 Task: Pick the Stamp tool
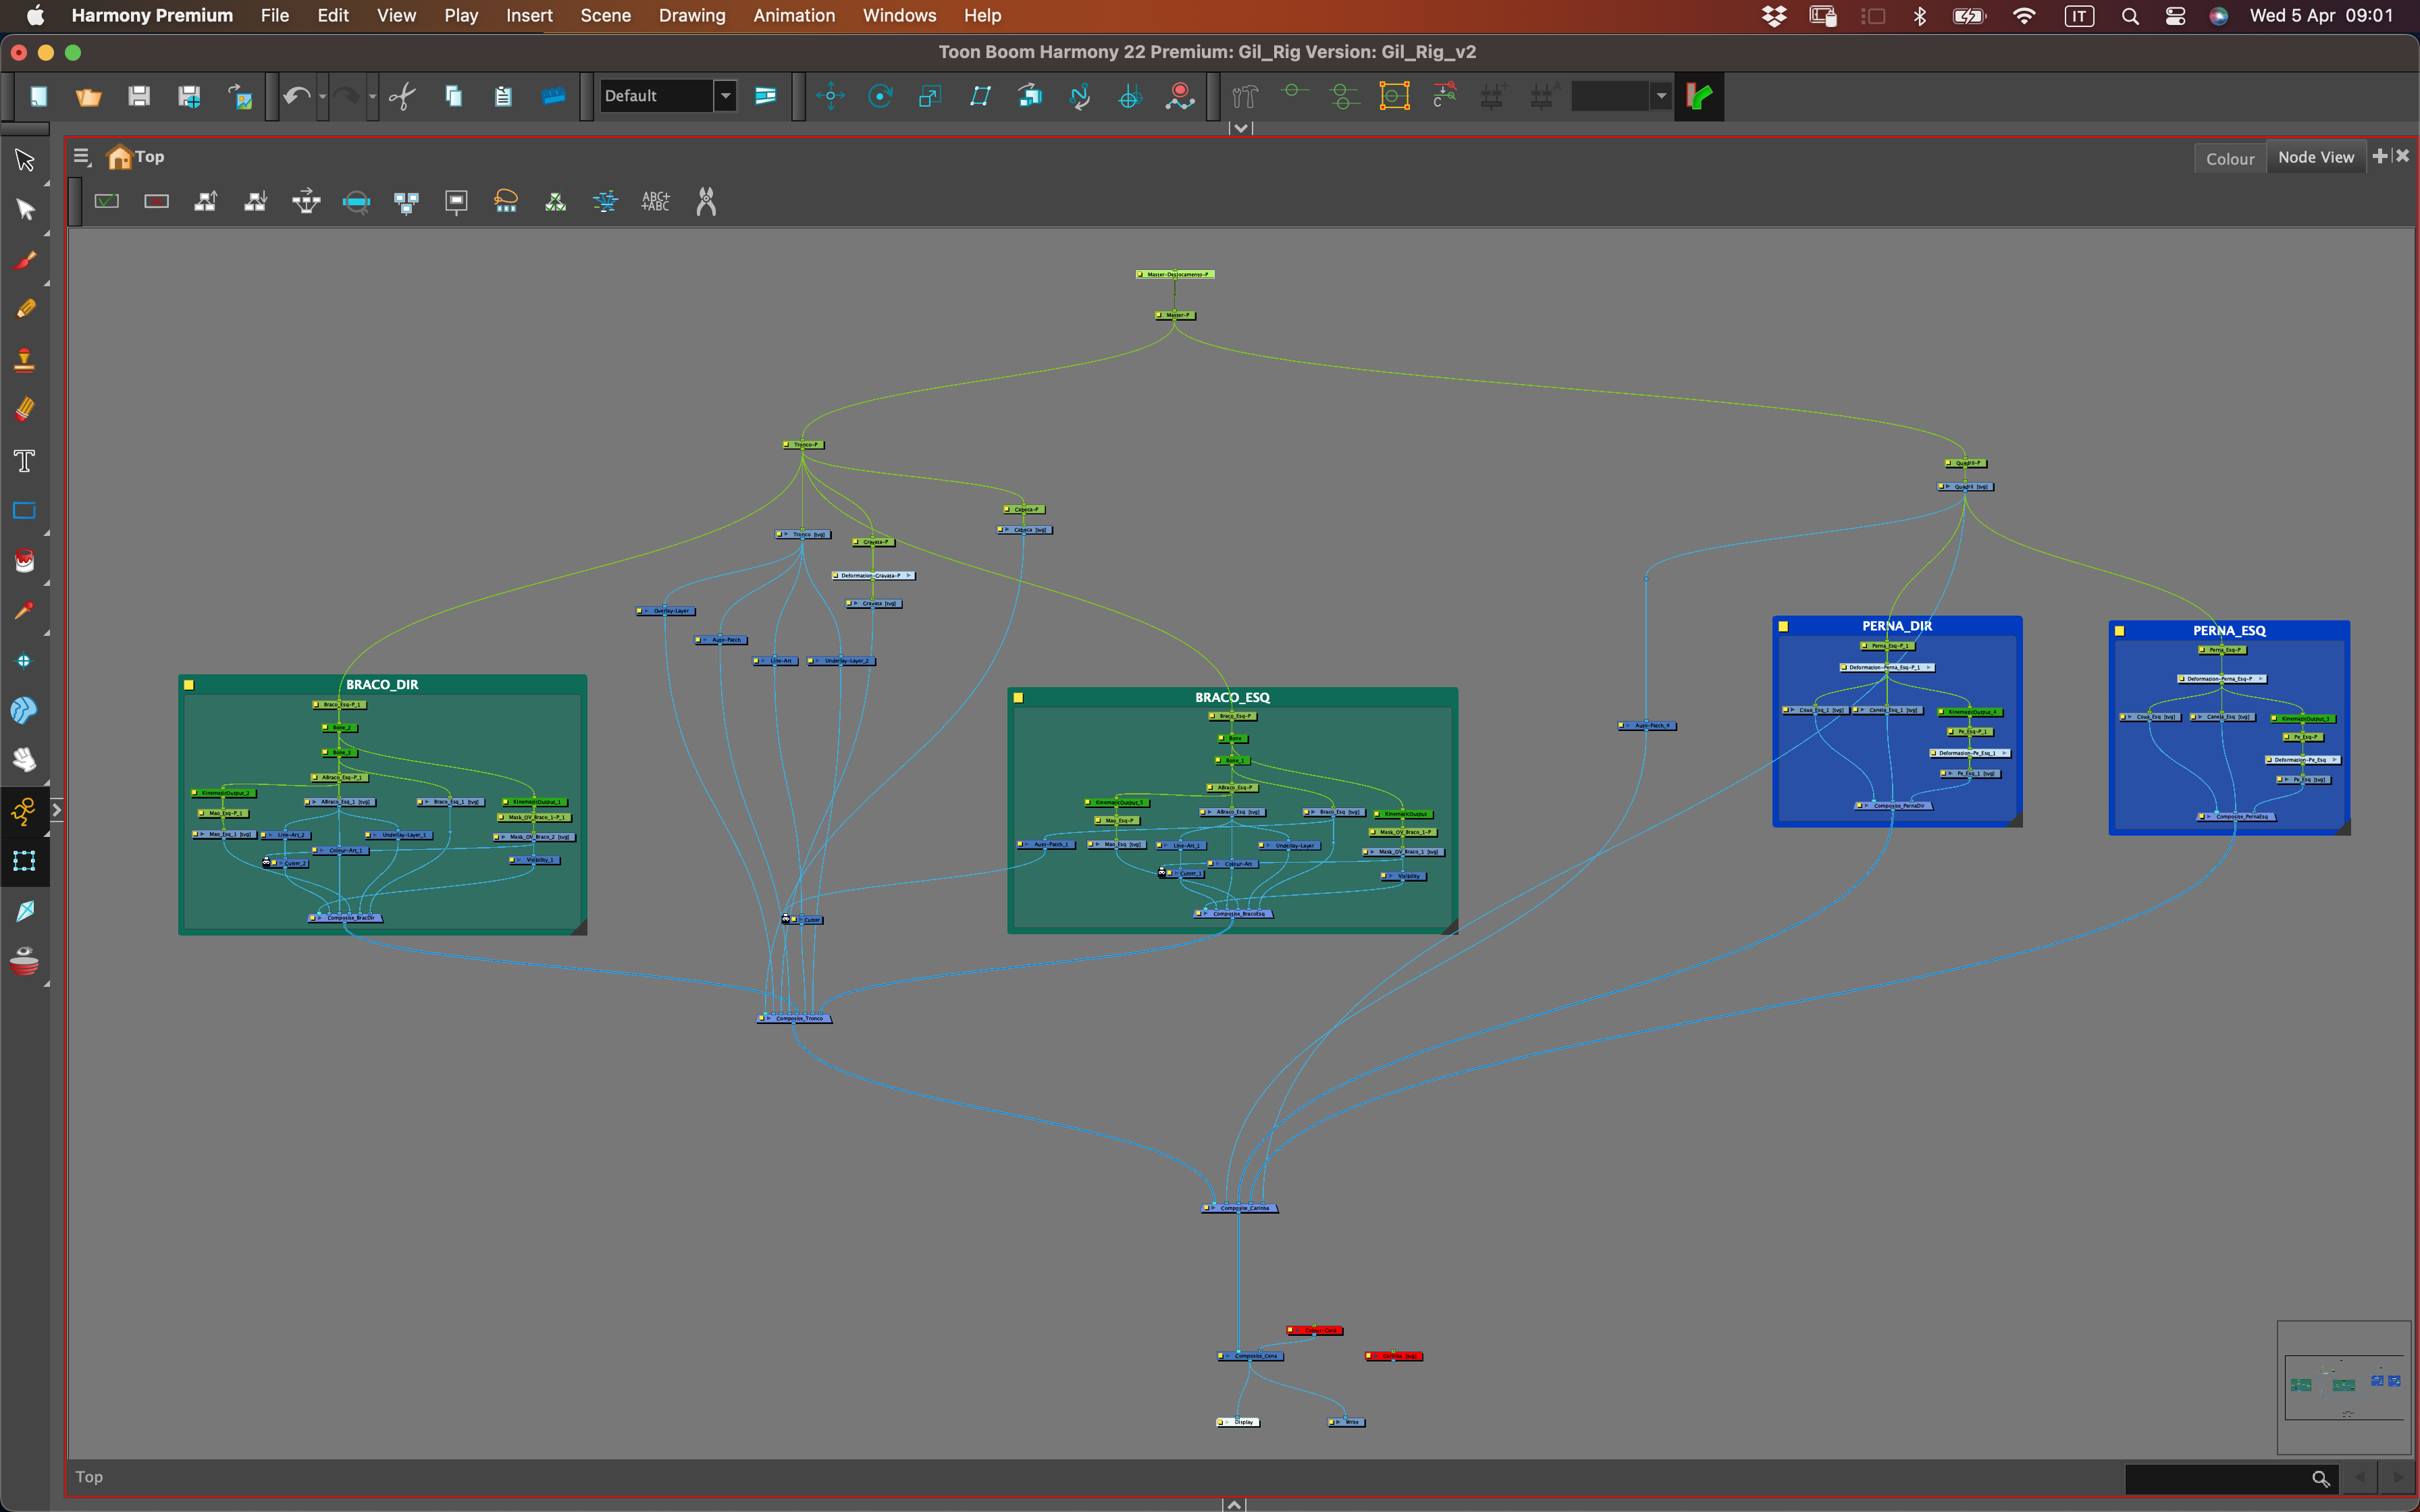(24, 360)
